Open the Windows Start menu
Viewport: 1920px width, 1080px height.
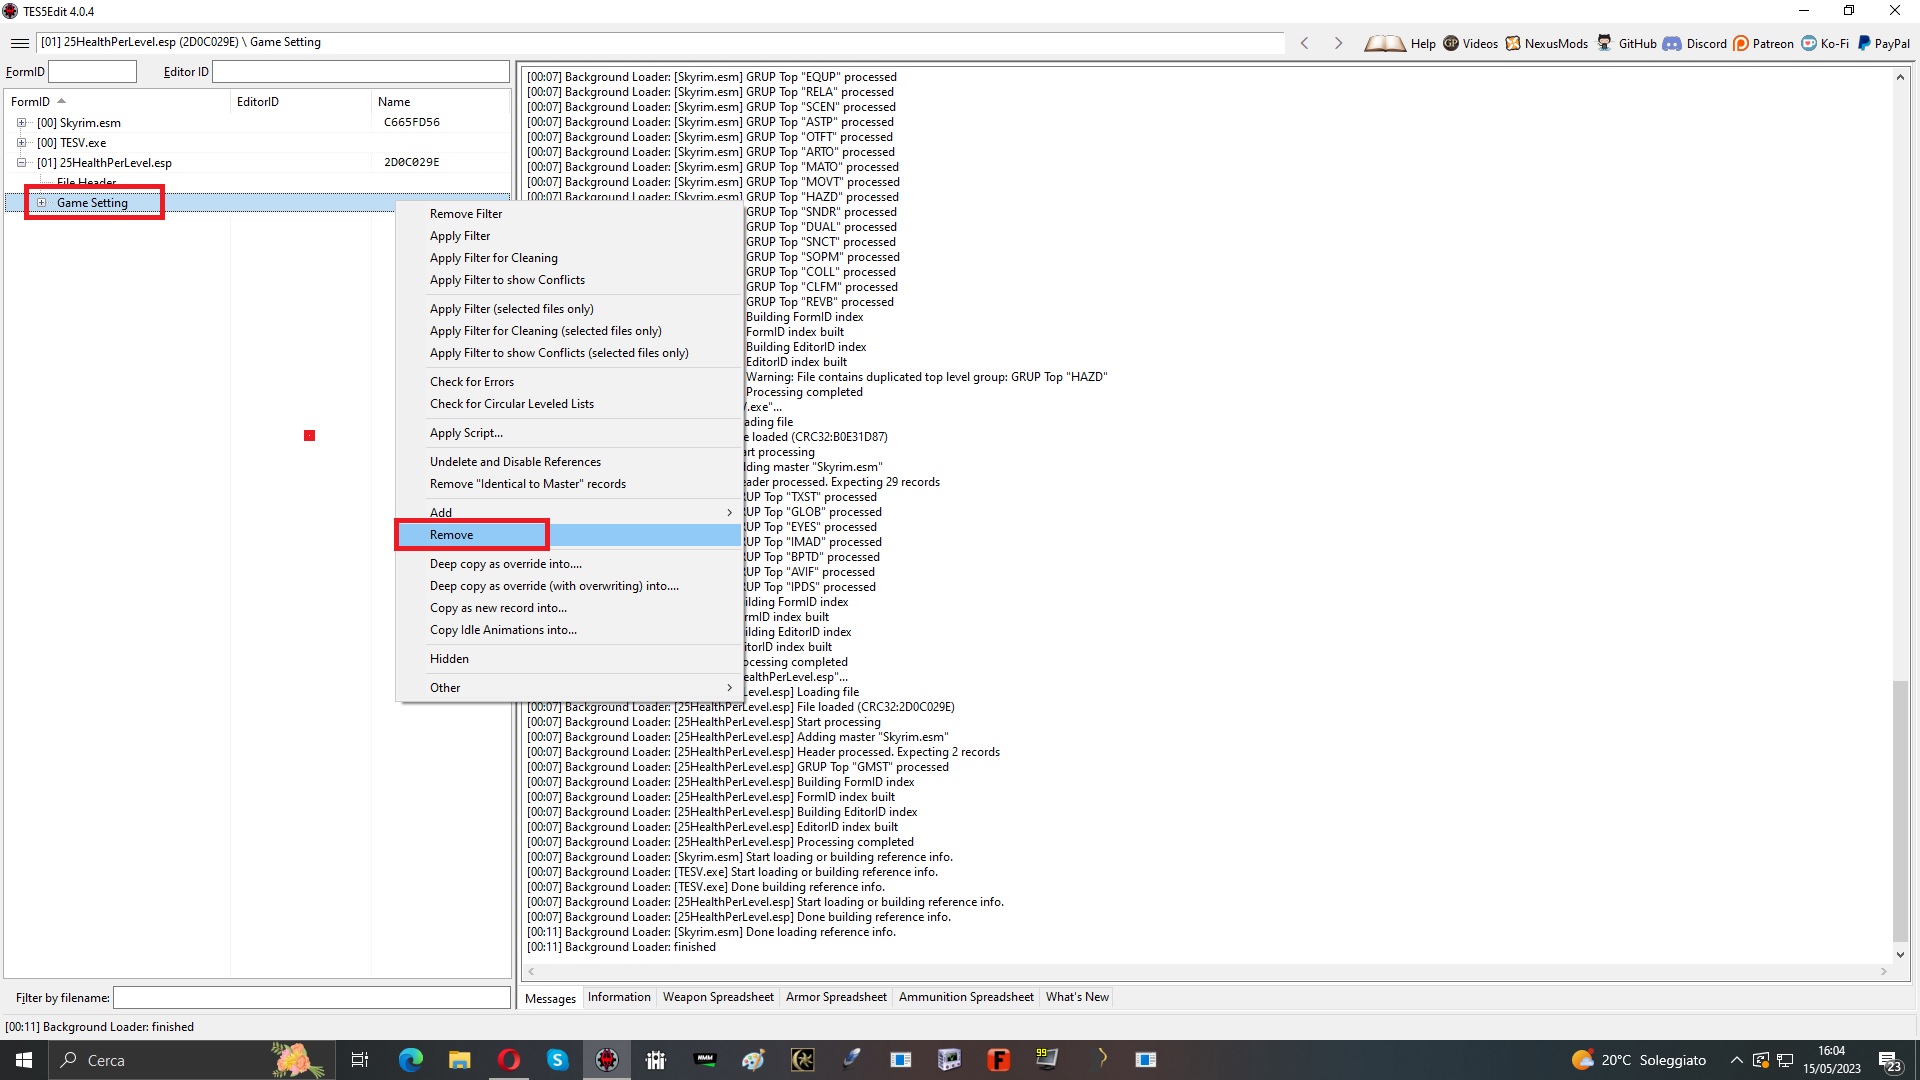[24, 1060]
